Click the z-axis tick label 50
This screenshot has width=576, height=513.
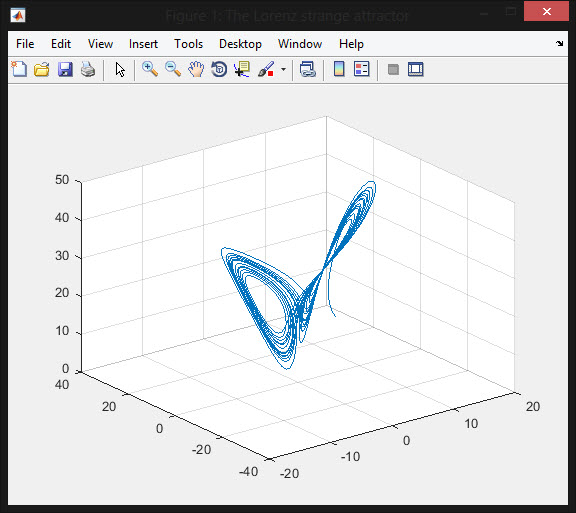62,180
